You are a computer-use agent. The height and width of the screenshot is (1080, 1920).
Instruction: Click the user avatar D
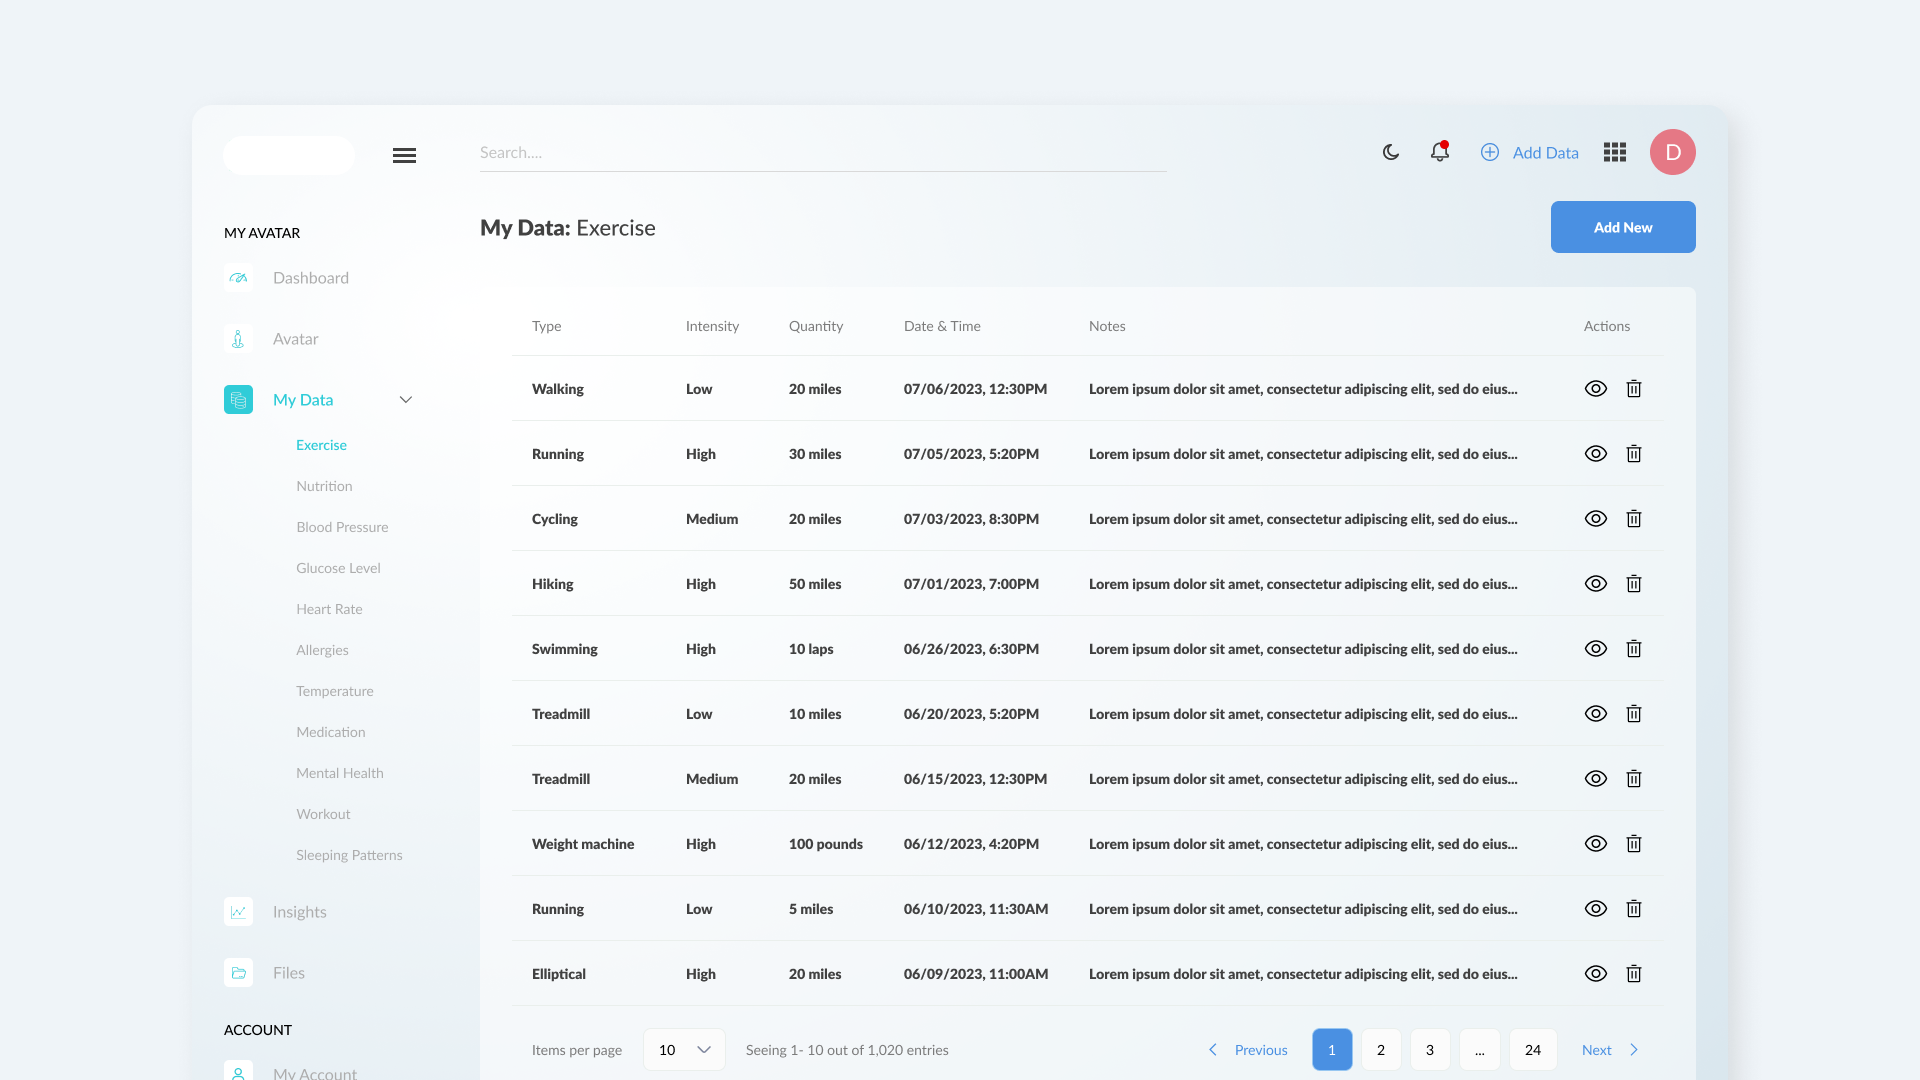(1672, 152)
